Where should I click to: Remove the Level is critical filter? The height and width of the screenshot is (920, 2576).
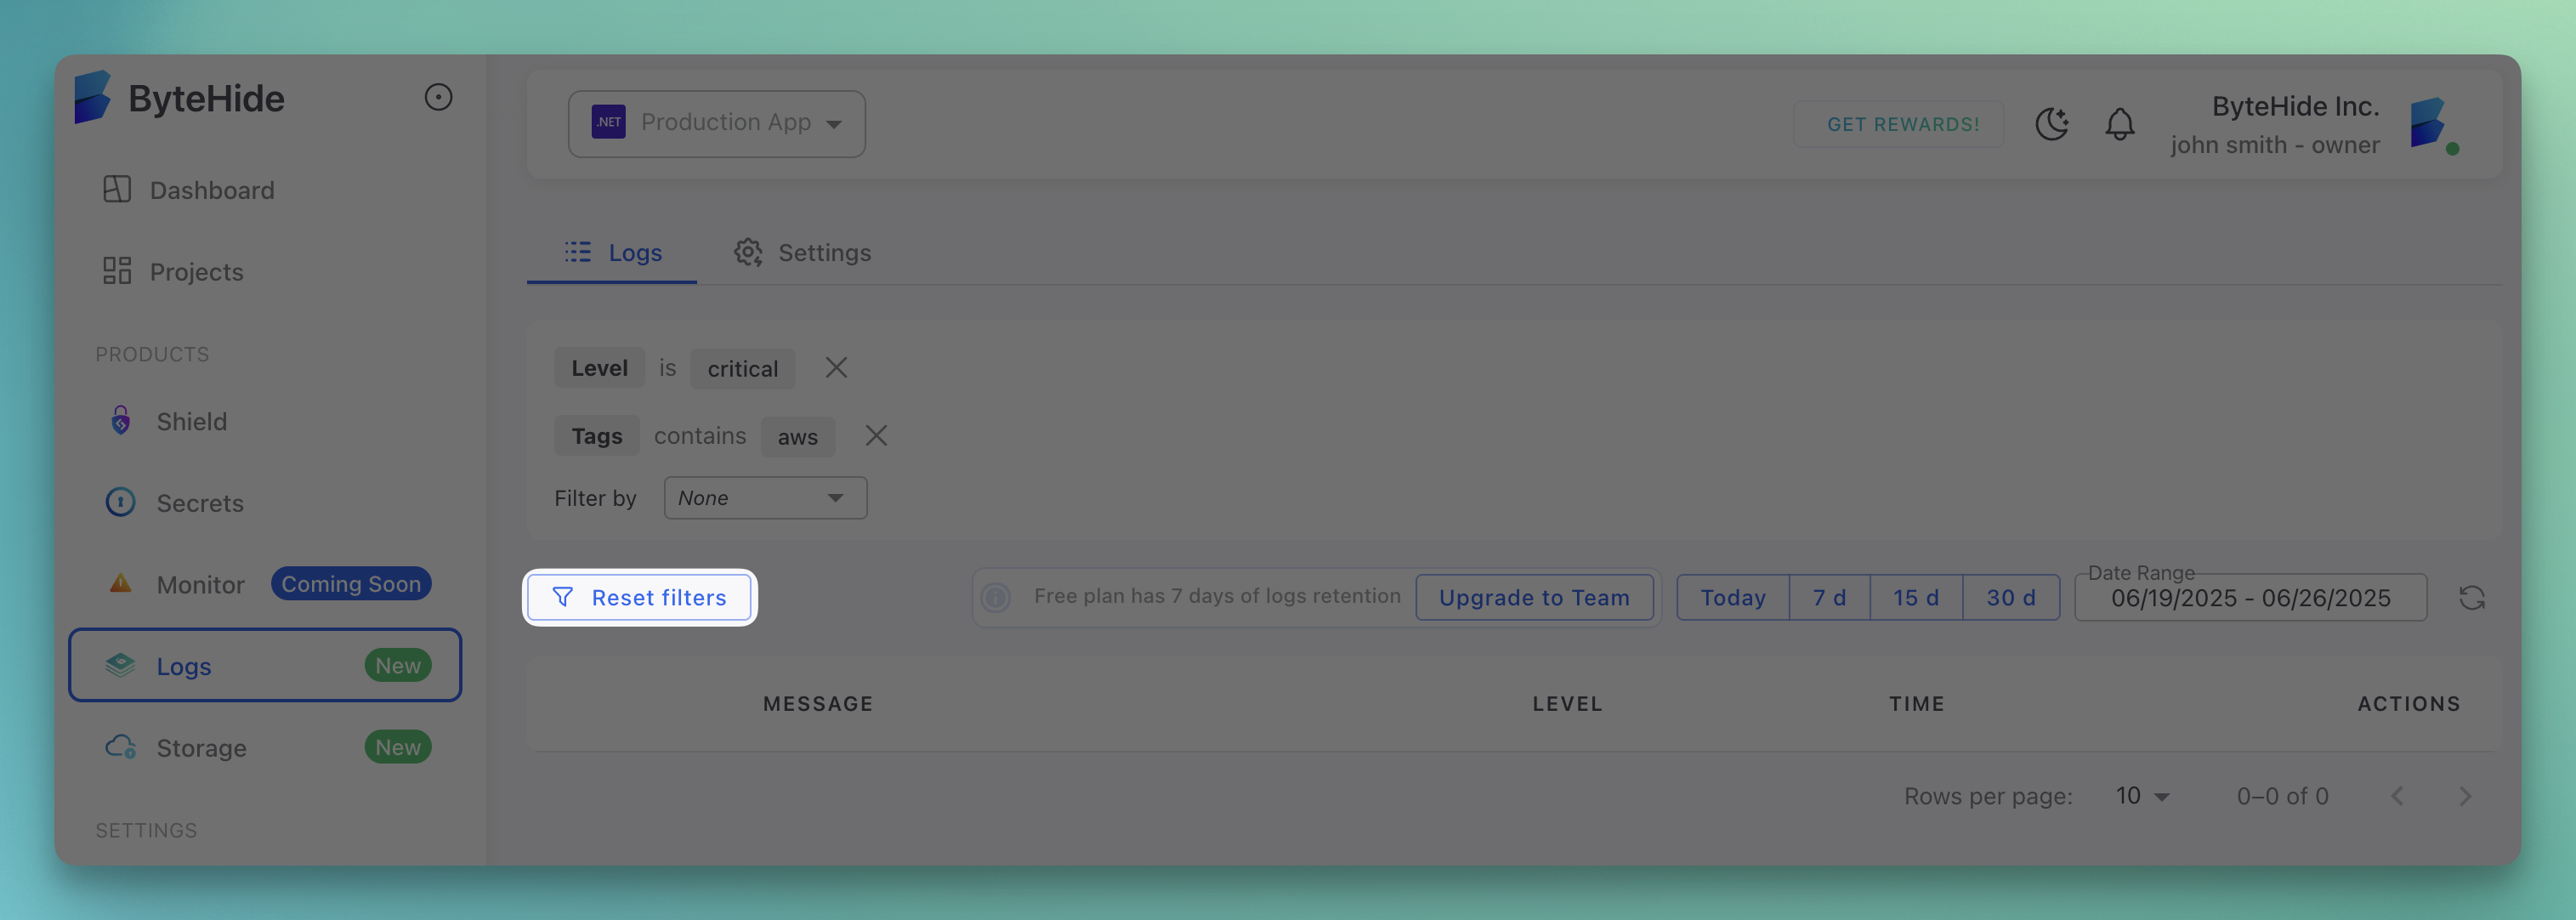pos(836,368)
